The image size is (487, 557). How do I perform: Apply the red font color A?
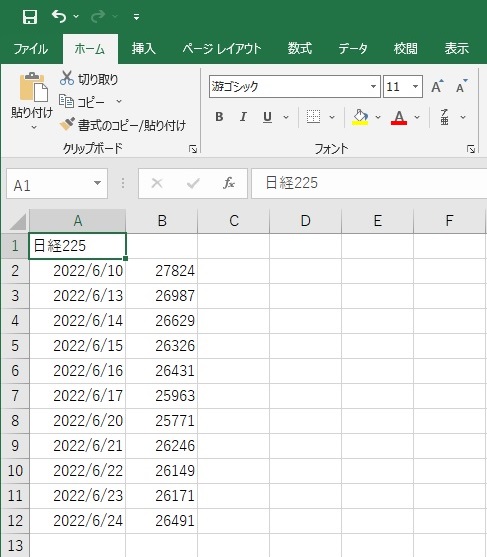399,117
